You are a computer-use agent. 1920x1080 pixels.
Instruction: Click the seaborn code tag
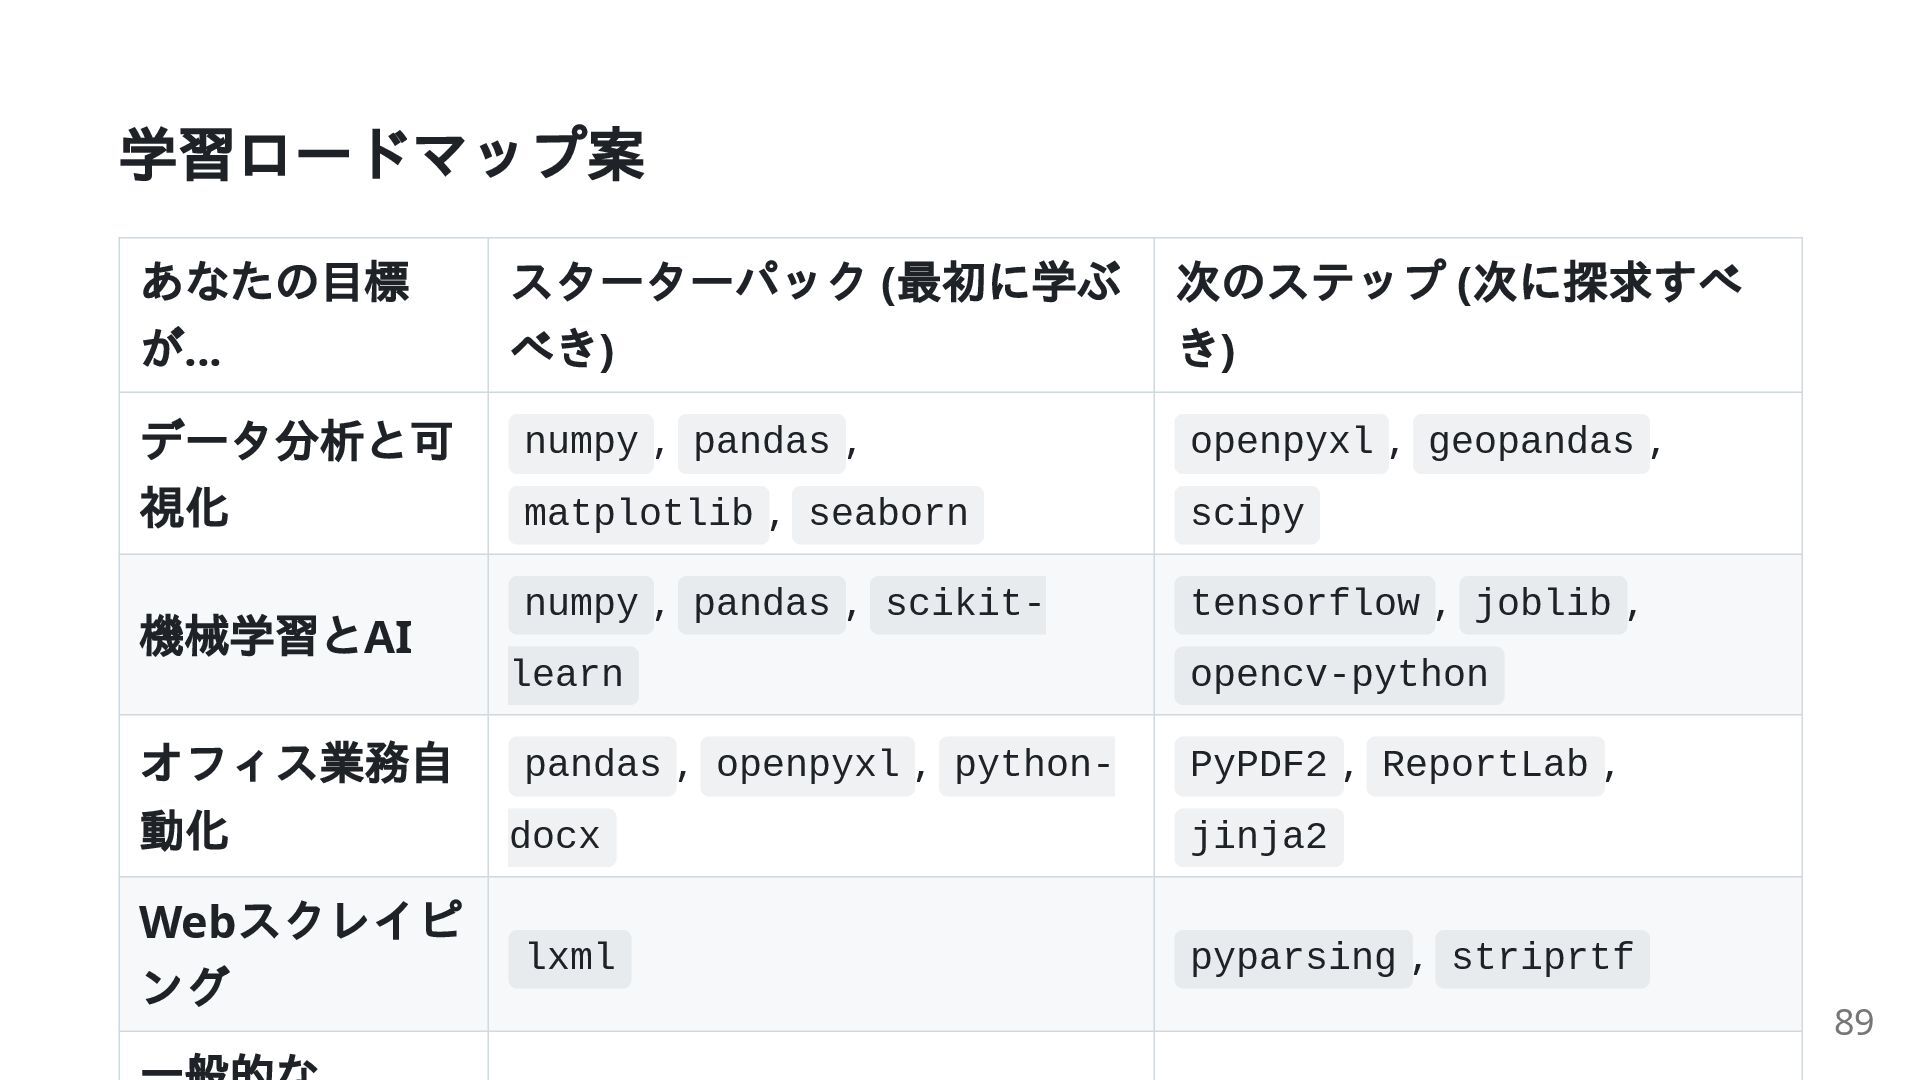(x=887, y=515)
